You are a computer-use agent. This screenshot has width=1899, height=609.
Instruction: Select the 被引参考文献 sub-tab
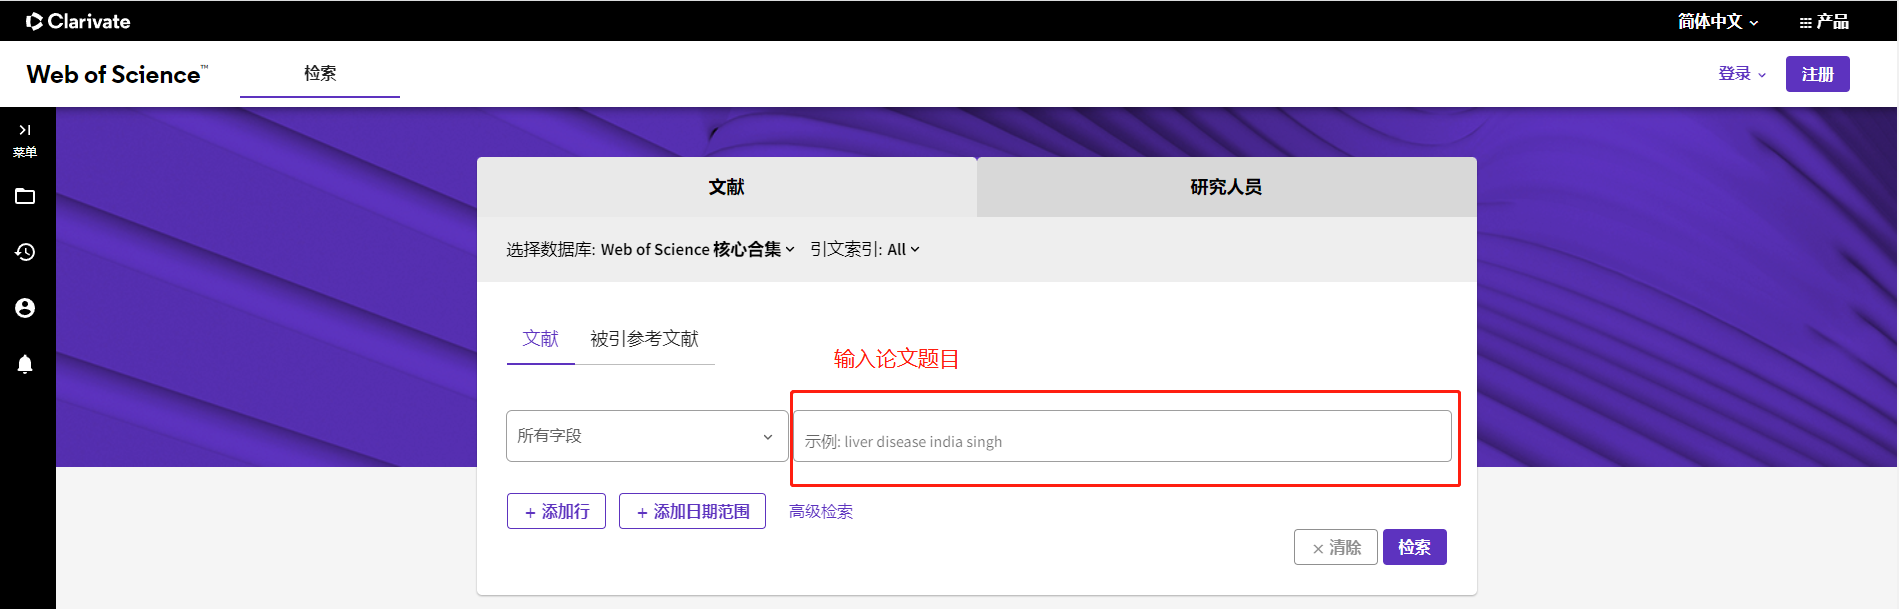tap(644, 339)
